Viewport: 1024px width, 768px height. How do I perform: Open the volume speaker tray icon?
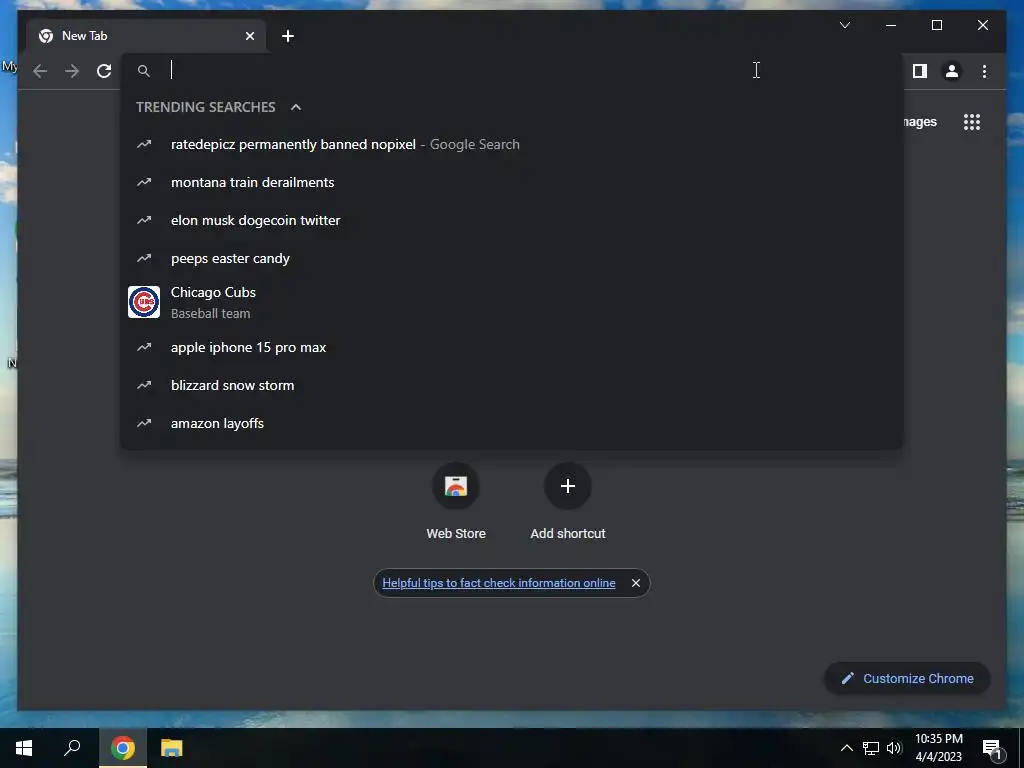tap(894, 748)
